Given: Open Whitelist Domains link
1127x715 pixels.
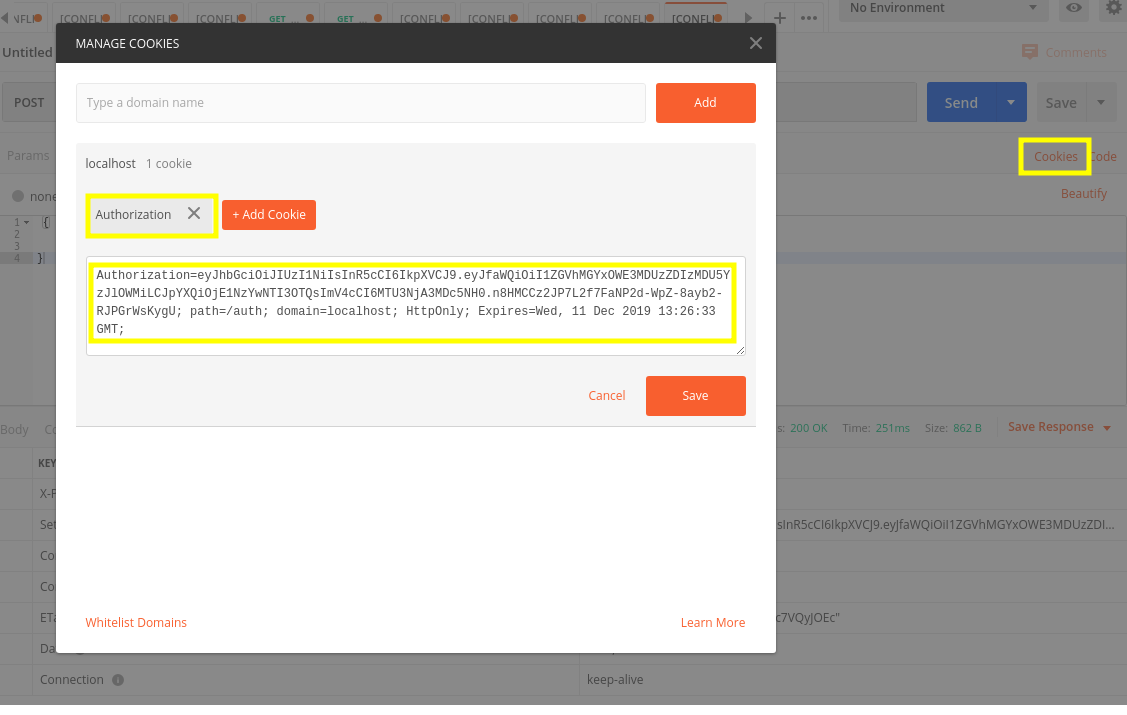Looking at the screenshot, I should point(136,623).
